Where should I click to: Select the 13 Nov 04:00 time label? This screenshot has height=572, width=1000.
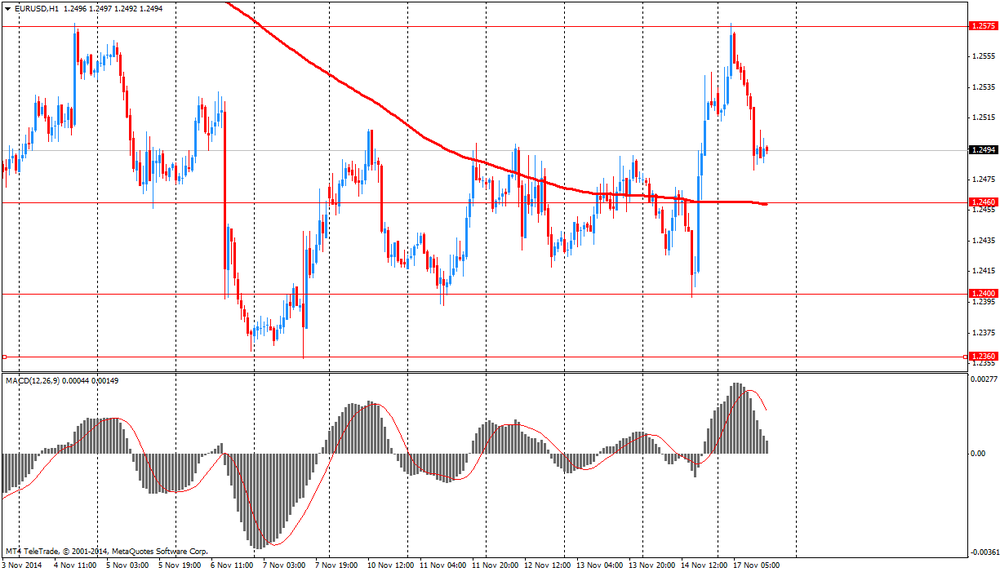click(x=600, y=565)
